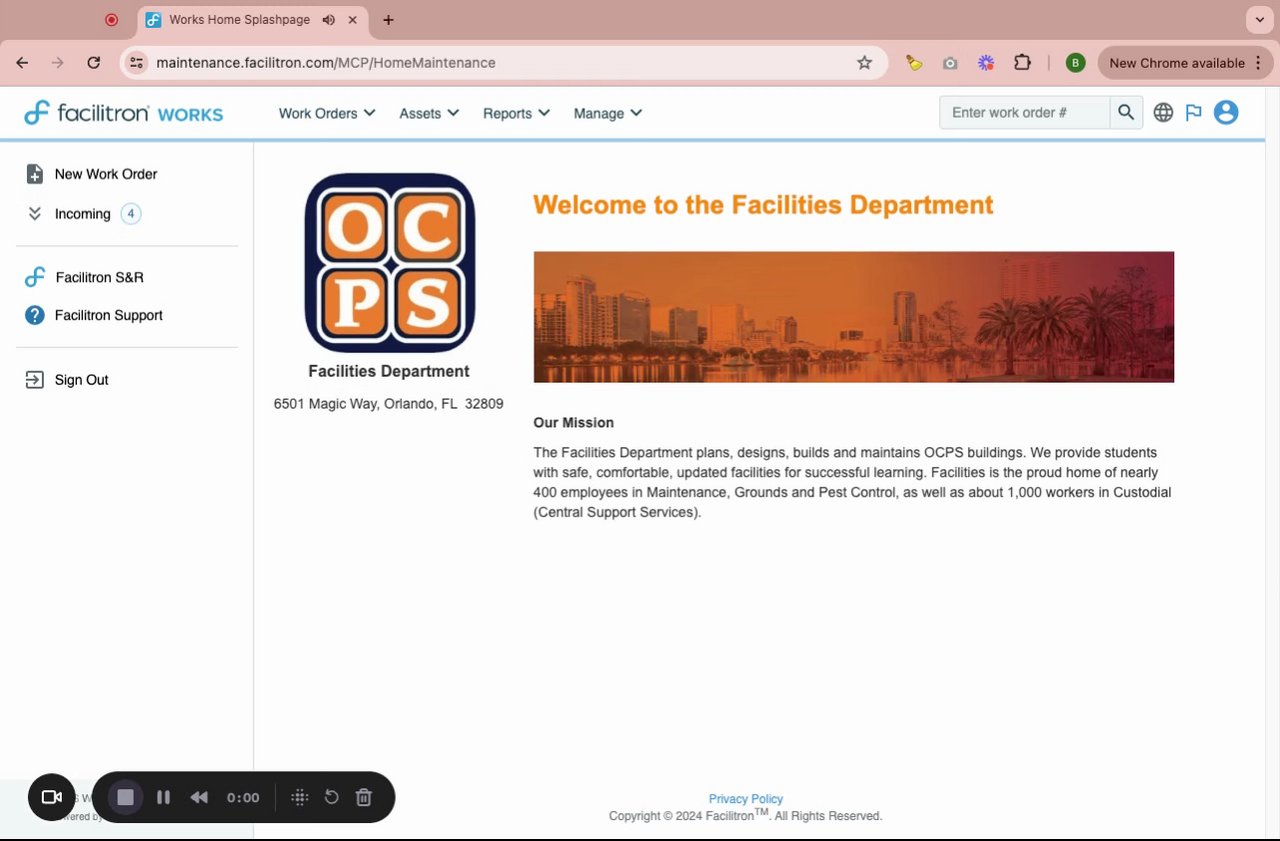The height and width of the screenshot is (841, 1280).
Task: Click the red recording indicator tab
Action: tap(111, 20)
